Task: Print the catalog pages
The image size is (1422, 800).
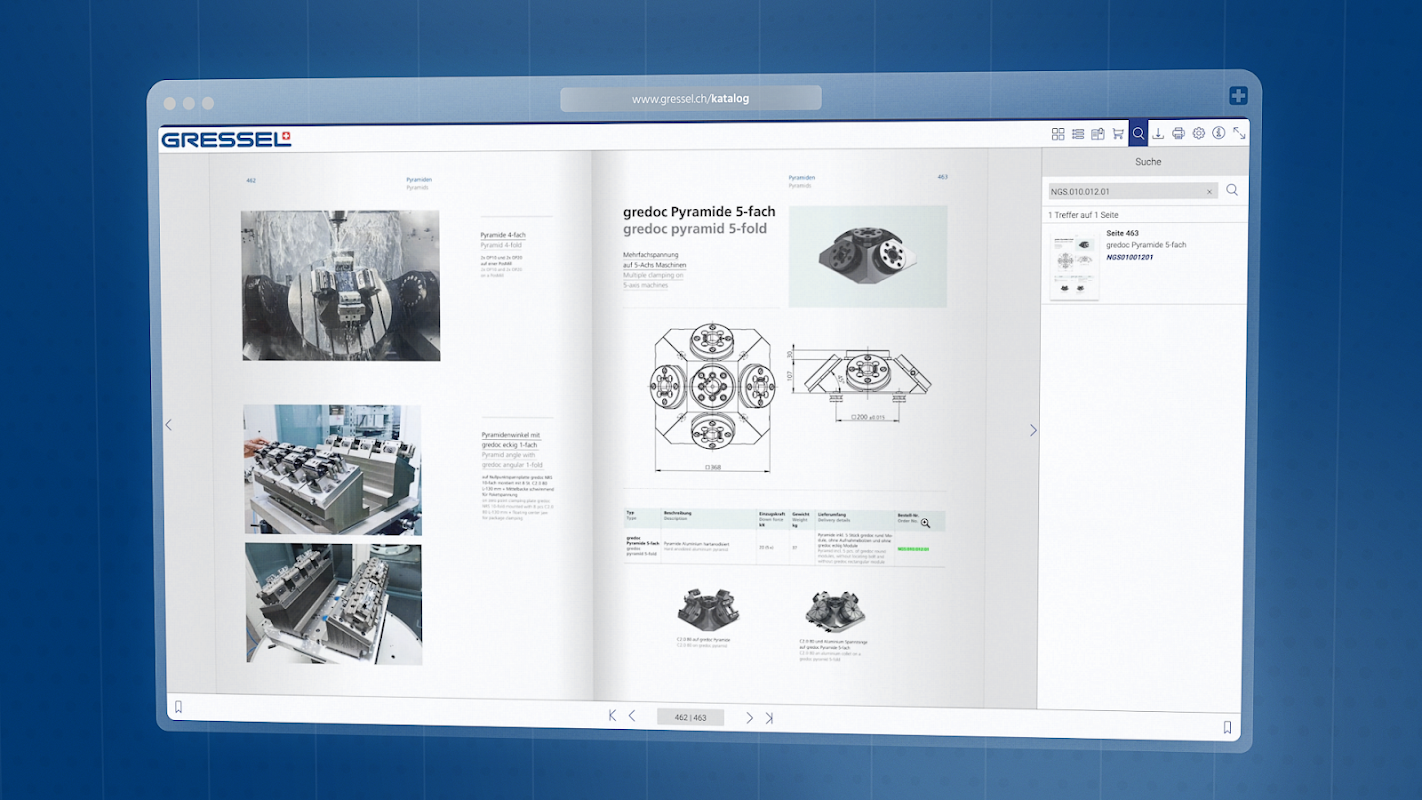Action: (x=1178, y=134)
